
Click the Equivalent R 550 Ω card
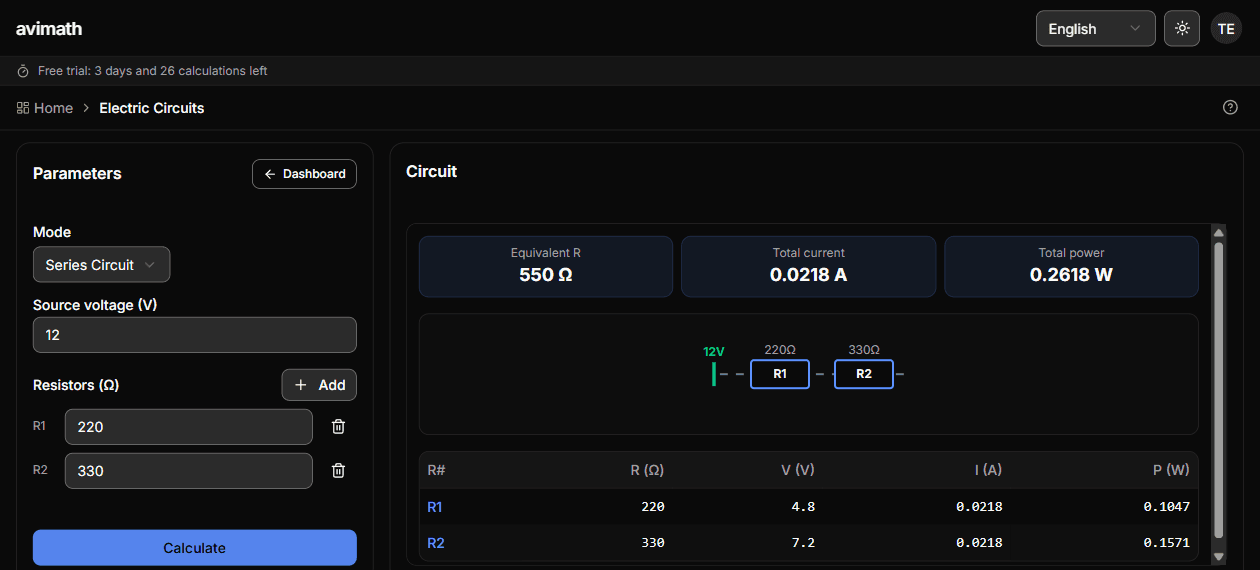click(546, 266)
